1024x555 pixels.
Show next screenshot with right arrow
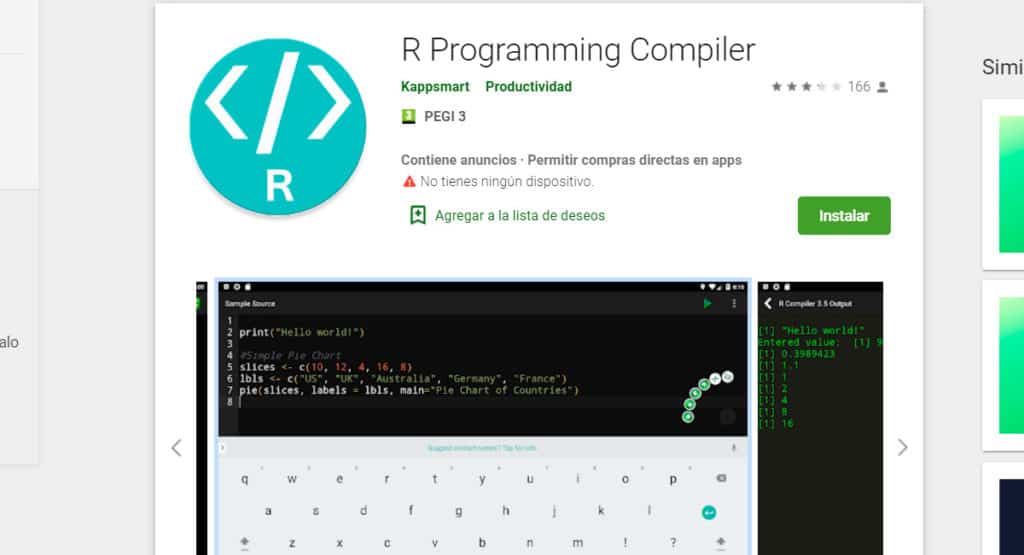(903, 447)
